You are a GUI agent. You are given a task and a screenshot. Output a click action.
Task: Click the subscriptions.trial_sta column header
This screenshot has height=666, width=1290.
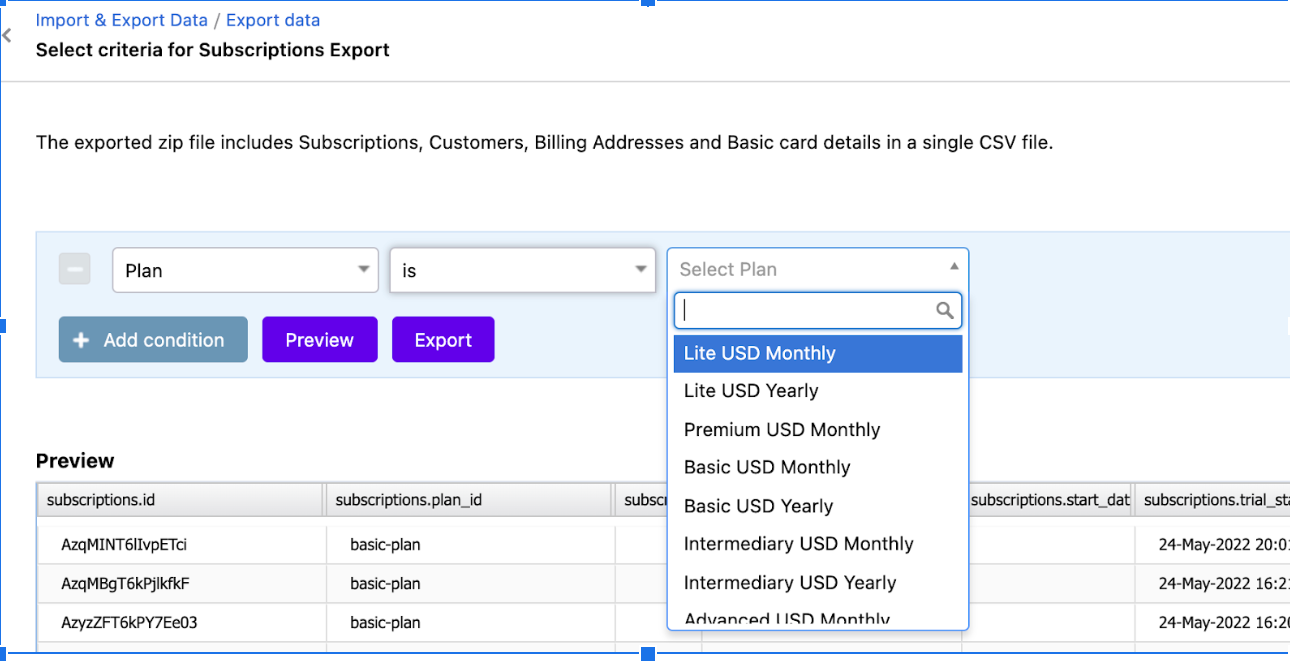point(1212,499)
